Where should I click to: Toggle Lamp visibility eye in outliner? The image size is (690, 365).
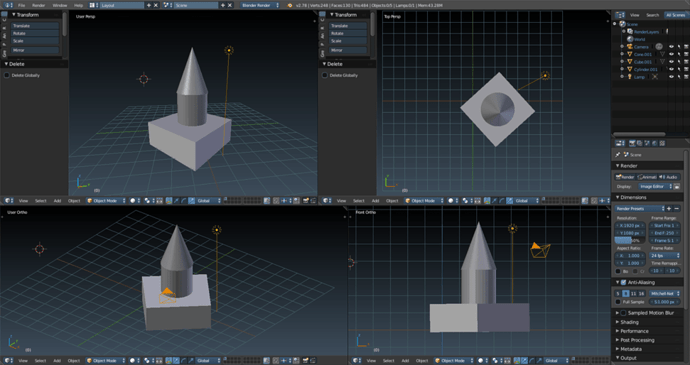pyautogui.click(x=672, y=77)
